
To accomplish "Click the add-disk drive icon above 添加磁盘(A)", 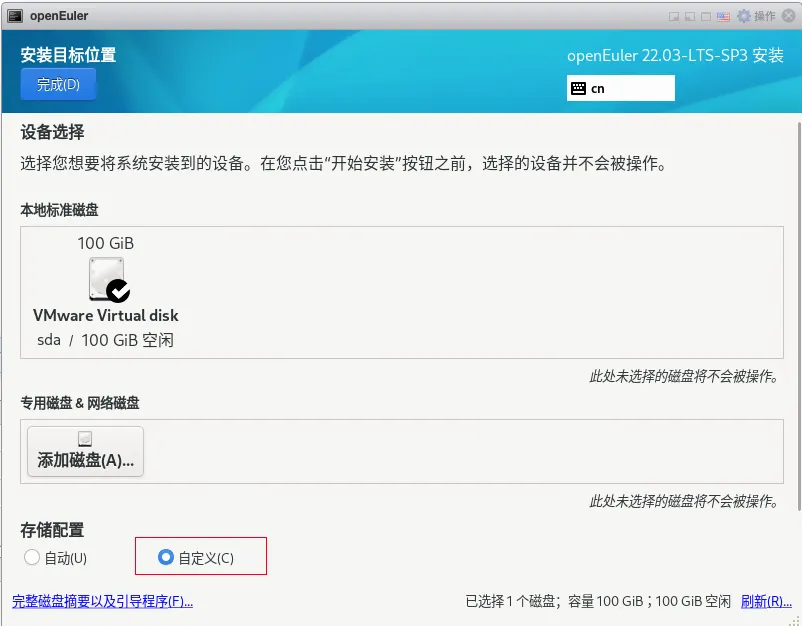I will tap(85, 440).
